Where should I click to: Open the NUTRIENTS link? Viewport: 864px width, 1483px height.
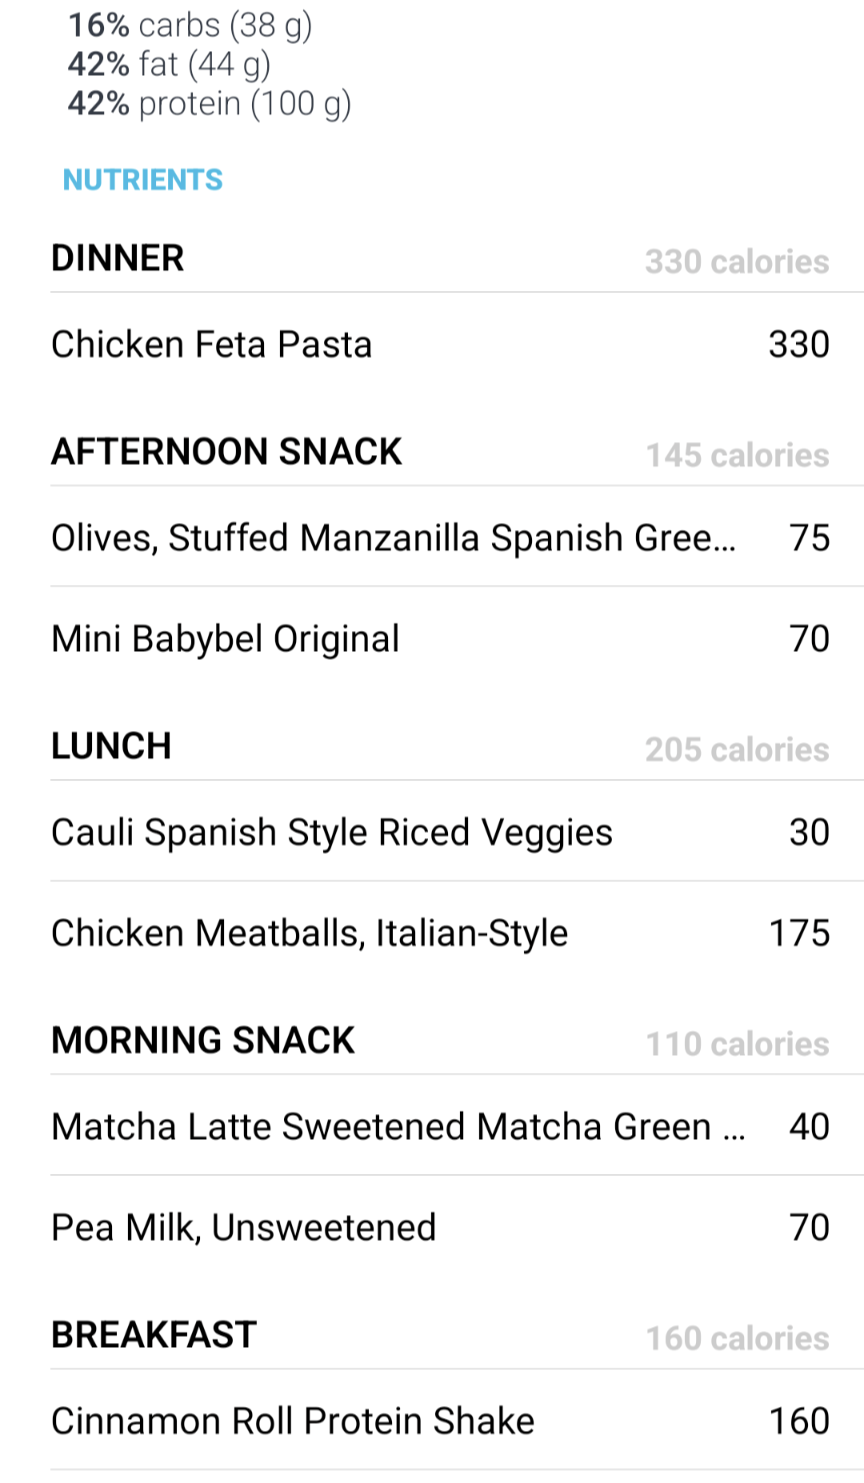(x=142, y=180)
